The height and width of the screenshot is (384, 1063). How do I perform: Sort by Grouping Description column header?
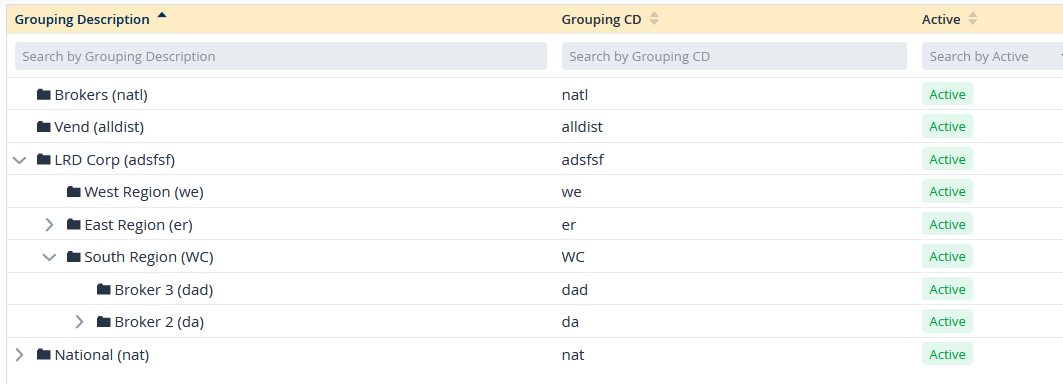[x=82, y=20]
